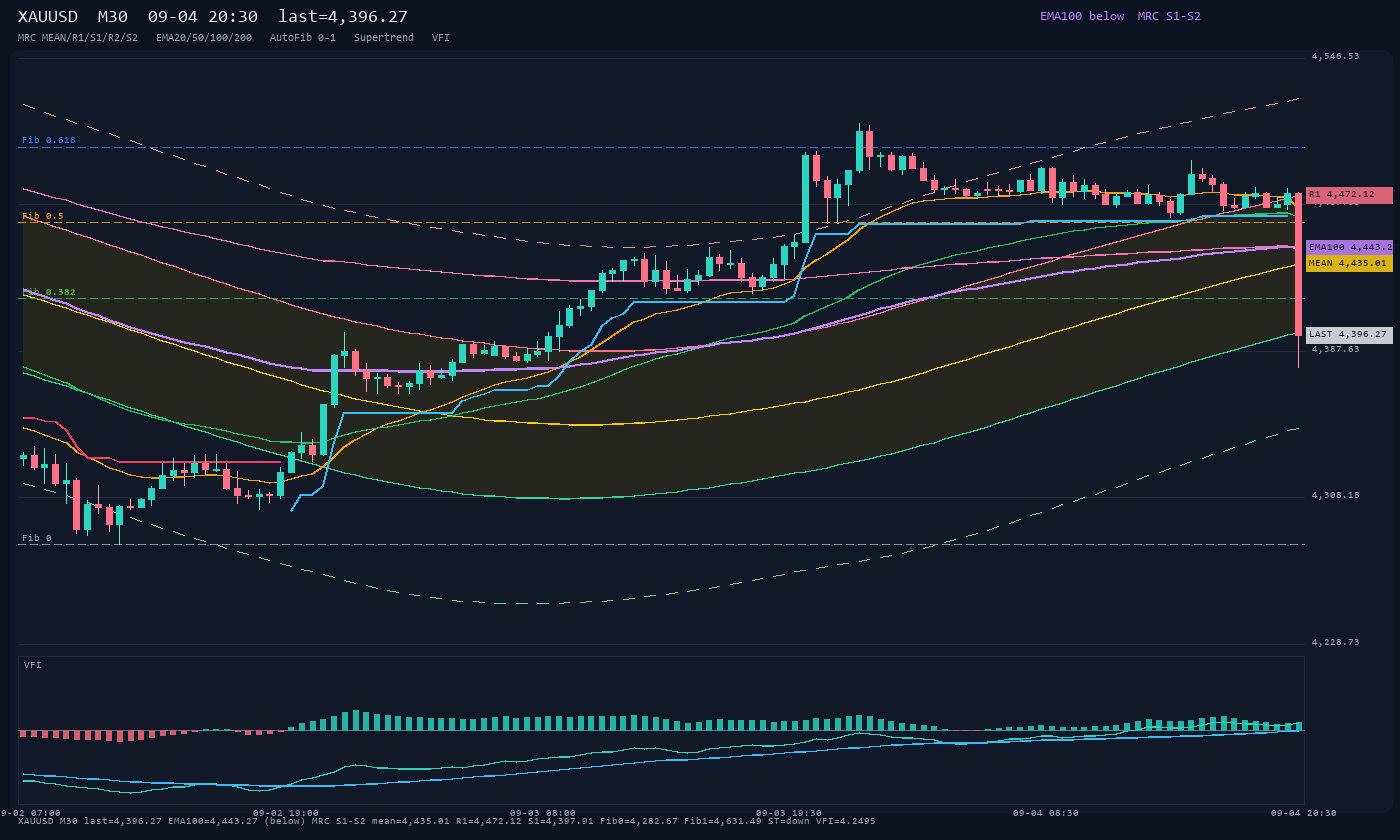Click the XAUUSD symbol in the chart title
The image size is (1400, 840).
[x=48, y=17]
